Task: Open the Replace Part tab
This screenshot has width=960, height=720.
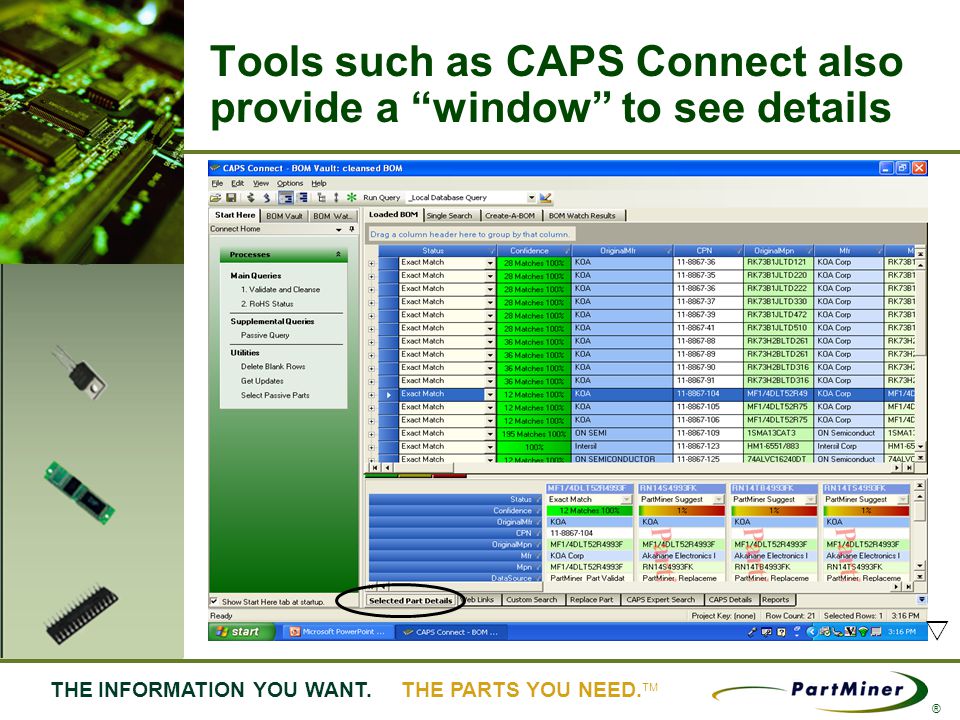Action: click(x=591, y=600)
